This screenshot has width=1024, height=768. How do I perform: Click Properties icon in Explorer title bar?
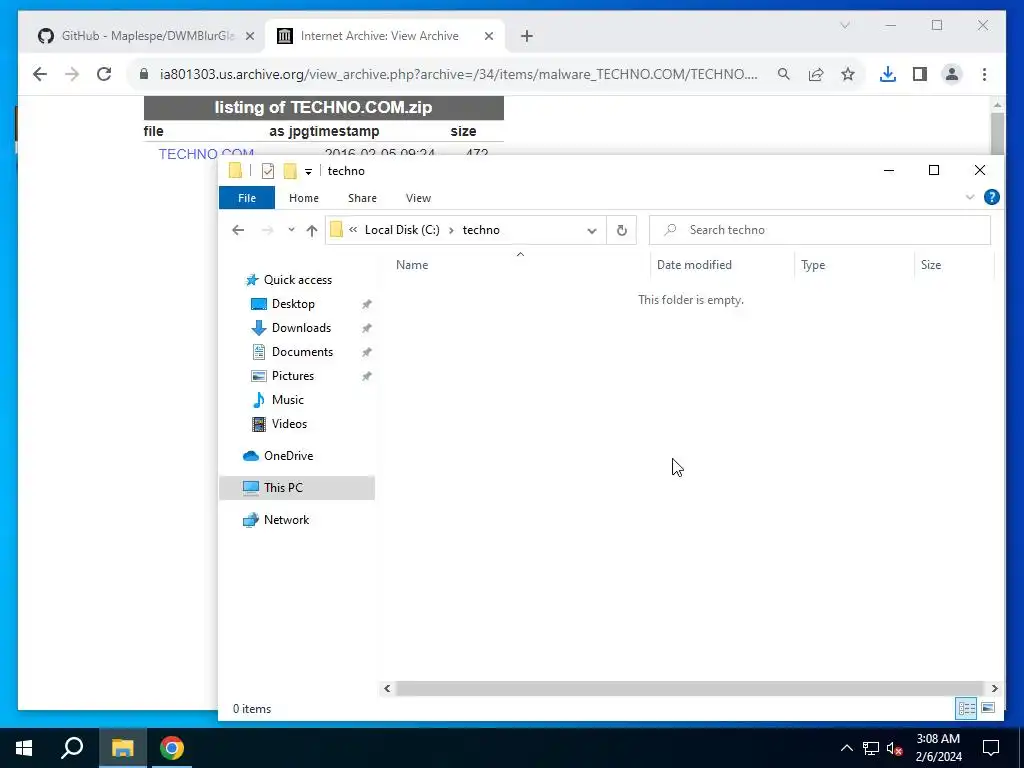[268, 171]
